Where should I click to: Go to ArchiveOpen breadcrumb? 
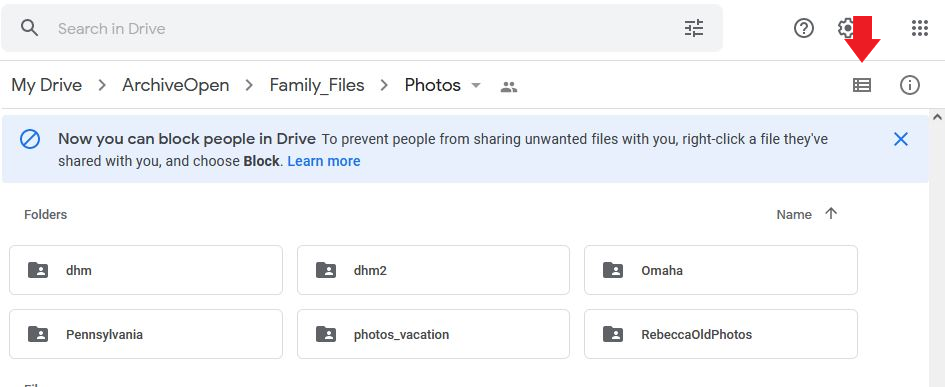pyautogui.click(x=175, y=86)
